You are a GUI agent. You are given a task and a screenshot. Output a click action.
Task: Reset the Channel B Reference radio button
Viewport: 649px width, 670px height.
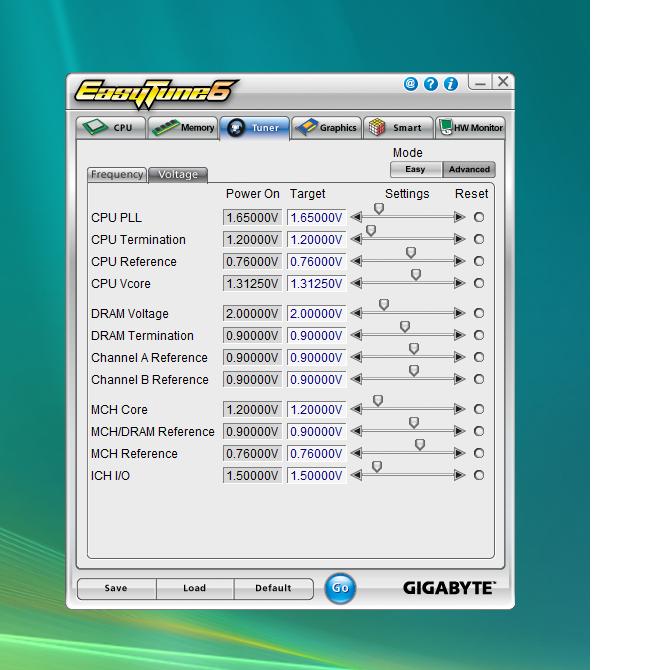(x=479, y=379)
